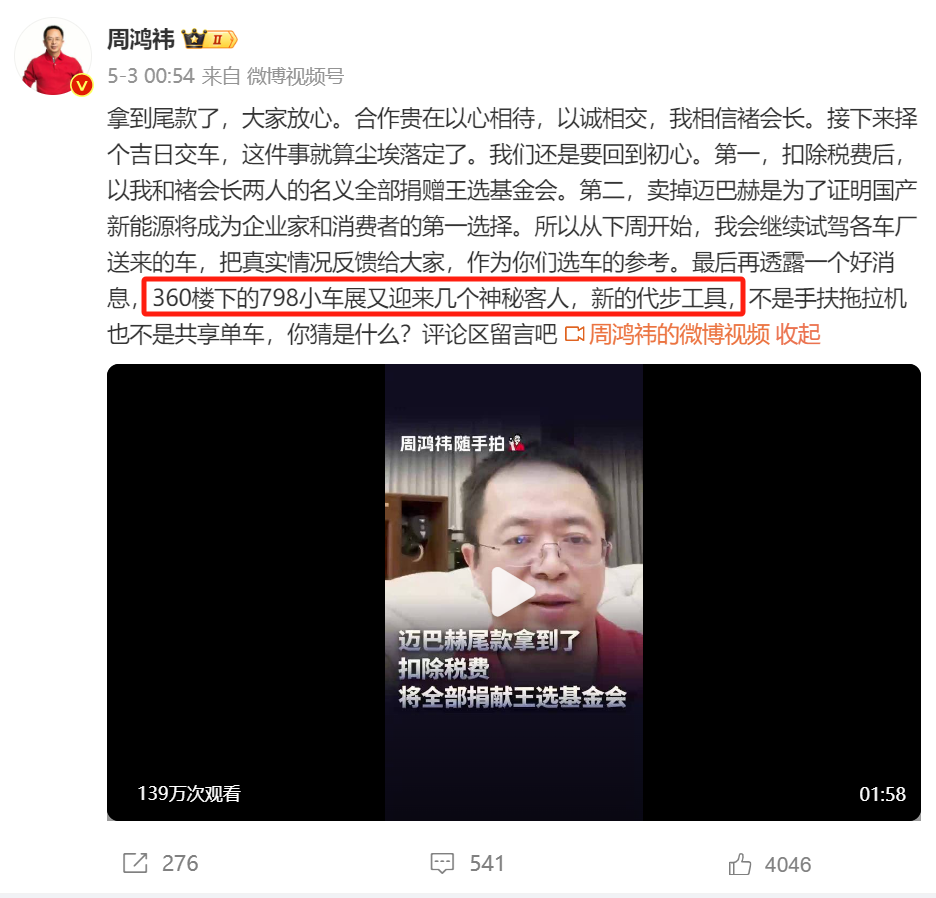Click the small video camera icon before the link

(x=574, y=334)
